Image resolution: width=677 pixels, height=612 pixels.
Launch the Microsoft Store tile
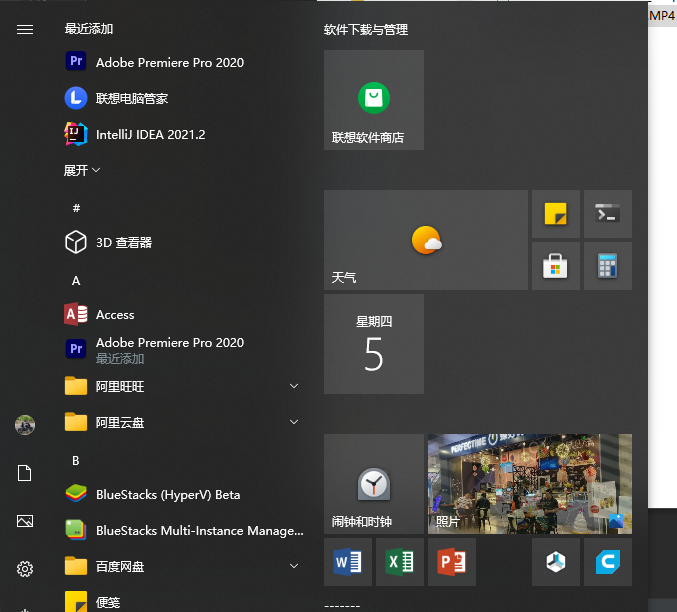pyautogui.click(x=556, y=266)
